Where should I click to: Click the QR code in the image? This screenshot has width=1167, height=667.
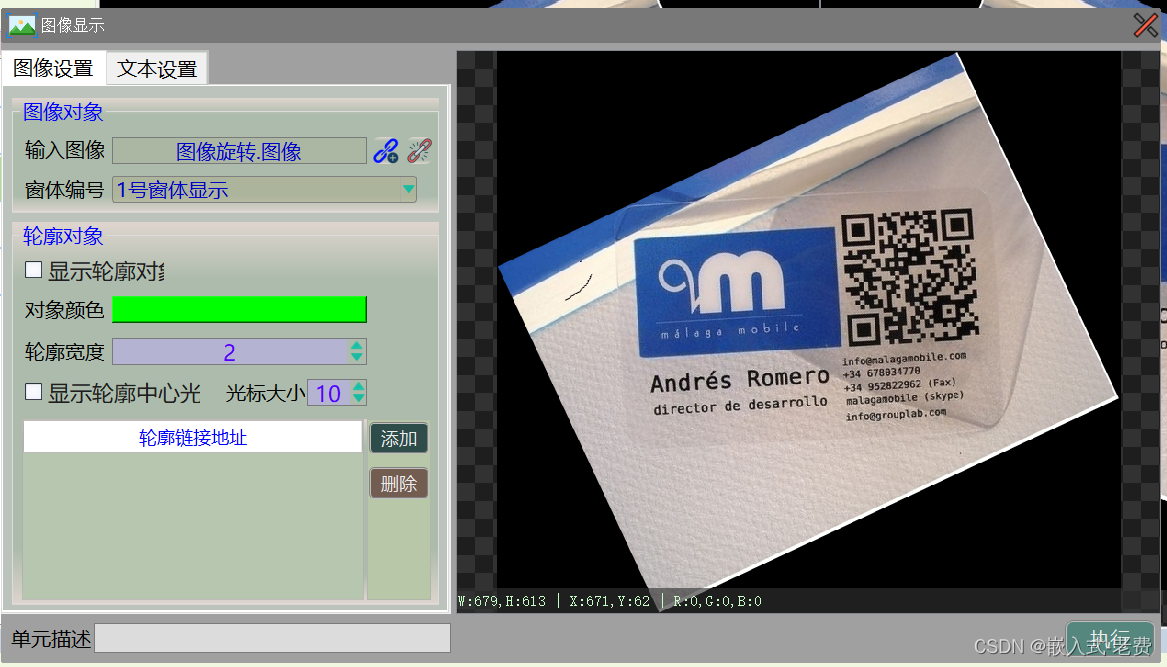pyautogui.click(x=910, y=276)
